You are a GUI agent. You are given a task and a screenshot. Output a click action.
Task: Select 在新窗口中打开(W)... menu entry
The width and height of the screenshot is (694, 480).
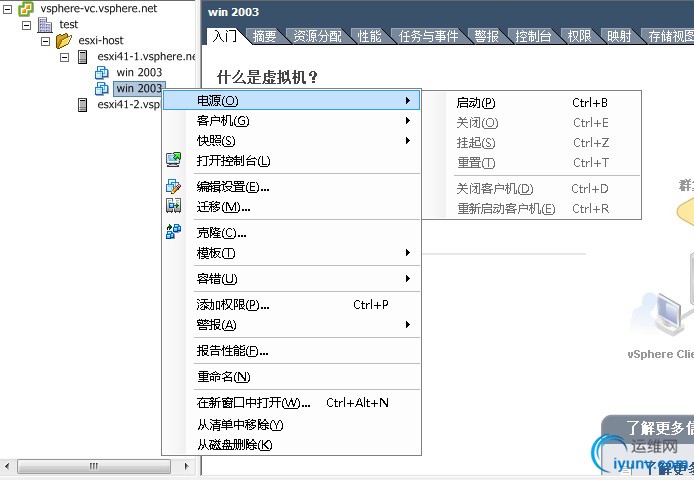[292, 403]
